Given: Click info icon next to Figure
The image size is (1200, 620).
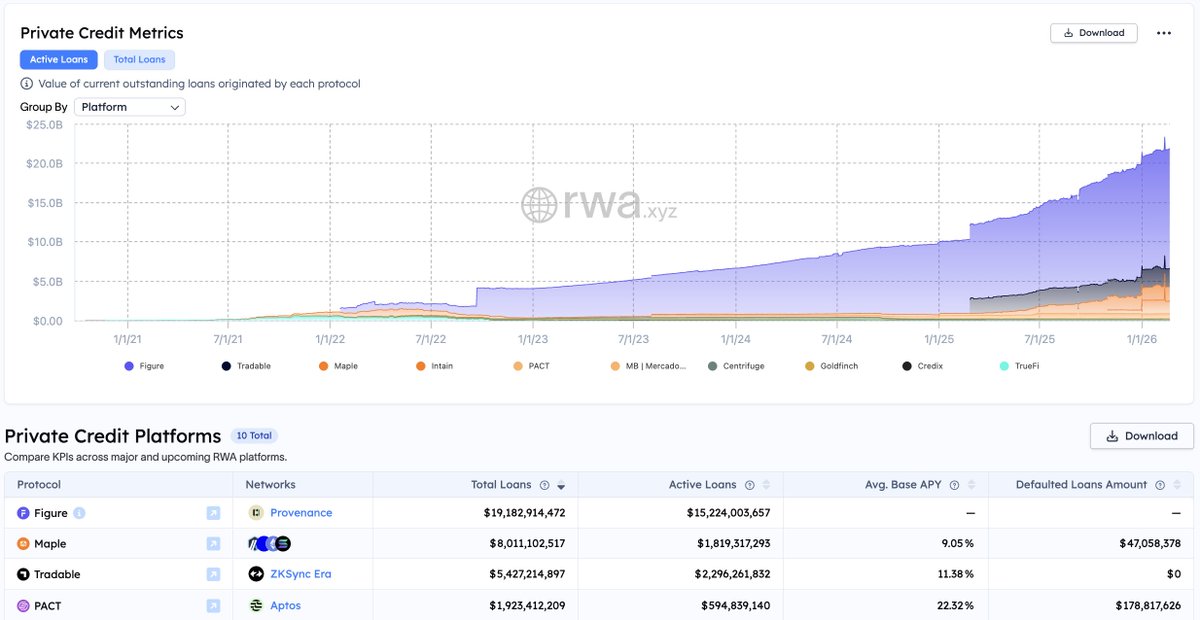Looking at the screenshot, I should (x=79, y=513).
